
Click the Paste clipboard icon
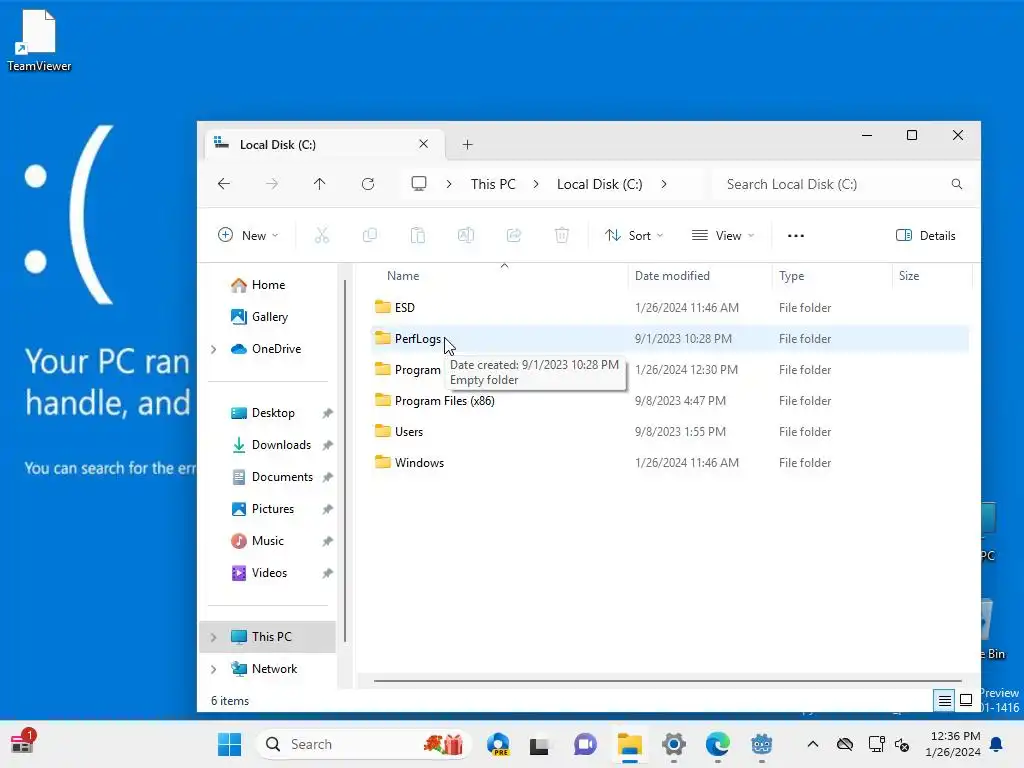coord(418,235)
